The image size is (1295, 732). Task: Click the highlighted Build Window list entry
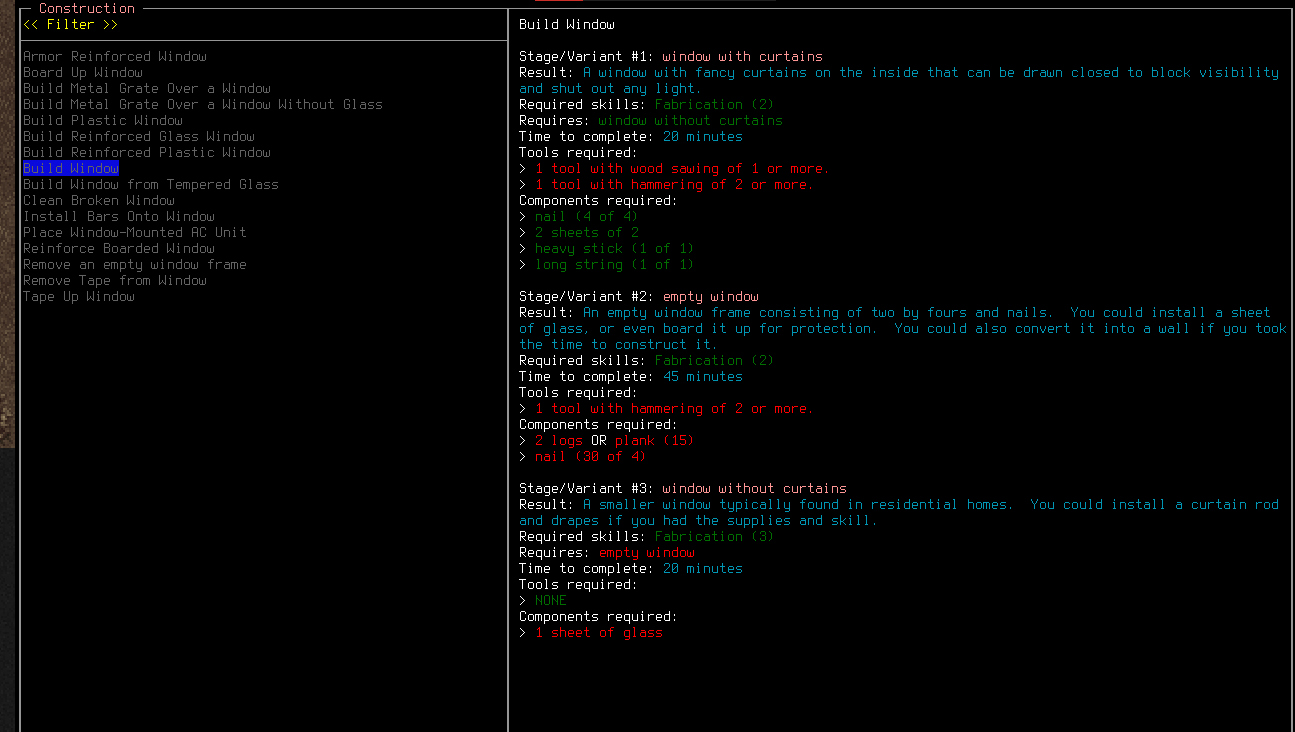[x=71, y=168]
